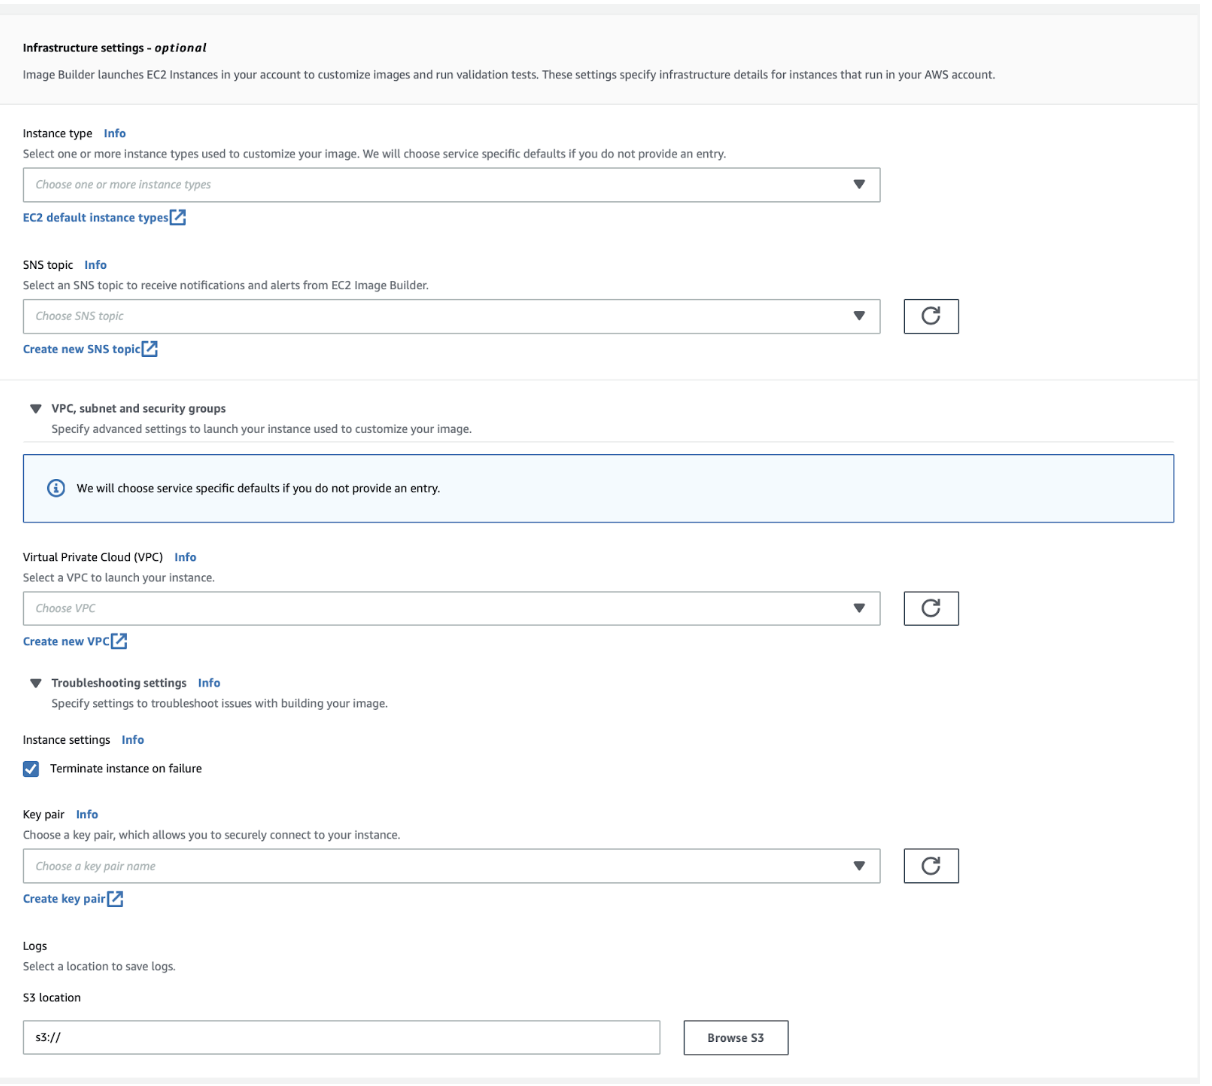Open the Choose SNS topic dropdown
The height and width of the screenshot is (1086, 1212).
point(451,316)
